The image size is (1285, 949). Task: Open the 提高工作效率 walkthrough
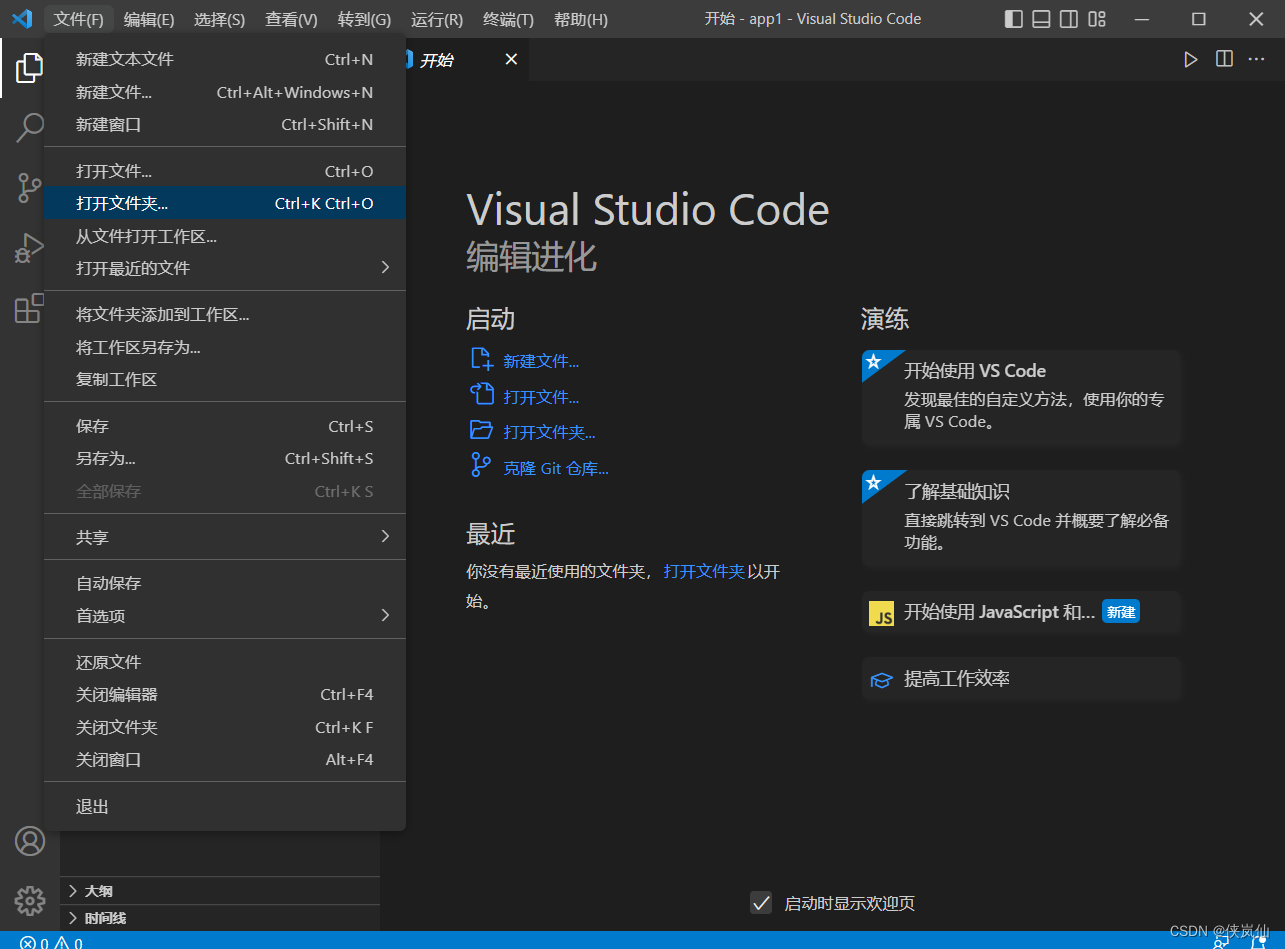click(1021, 679)
